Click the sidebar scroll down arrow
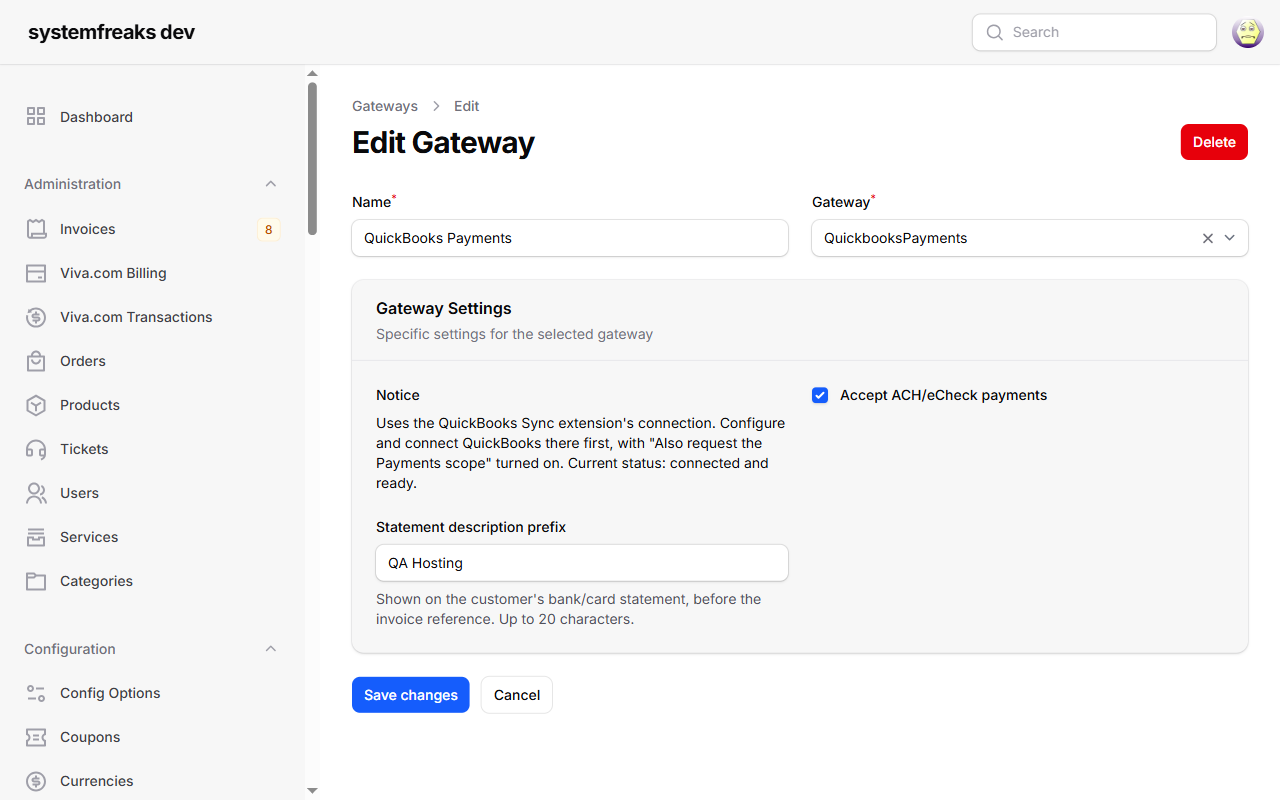Screen dimensions: 1280x800 tap(312, 791)
